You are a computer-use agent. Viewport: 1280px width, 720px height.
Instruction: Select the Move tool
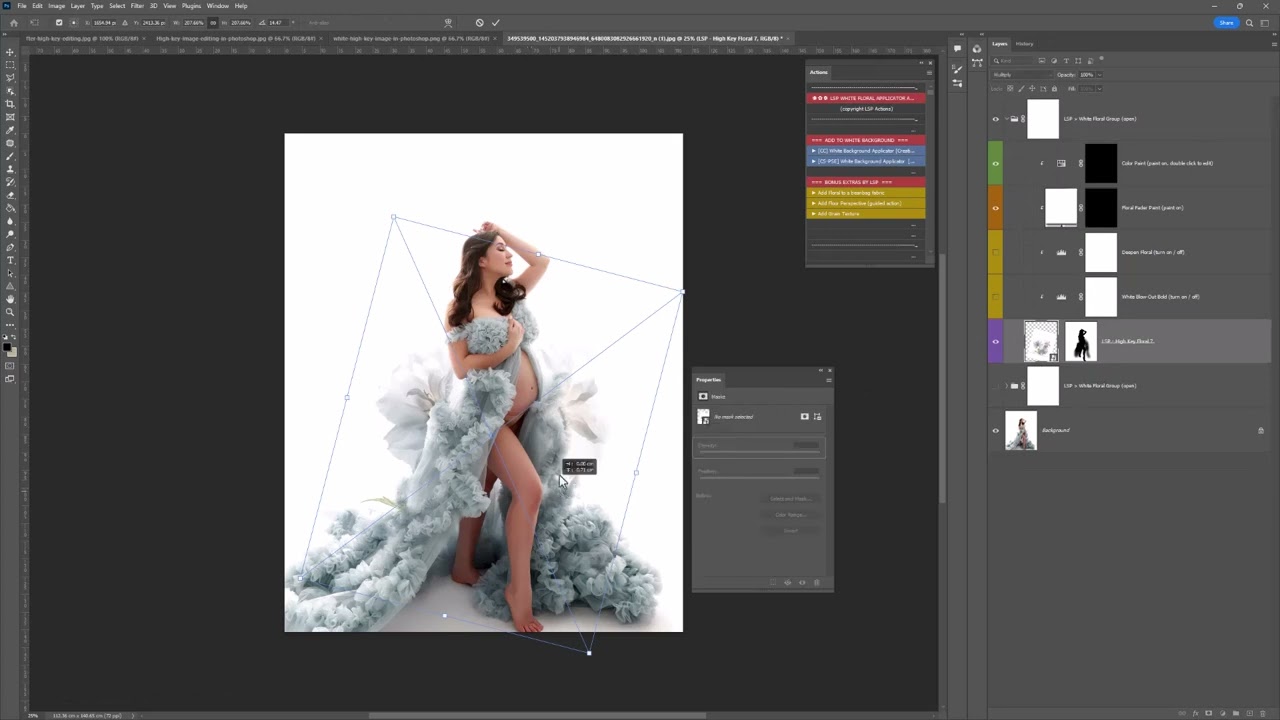10,52
